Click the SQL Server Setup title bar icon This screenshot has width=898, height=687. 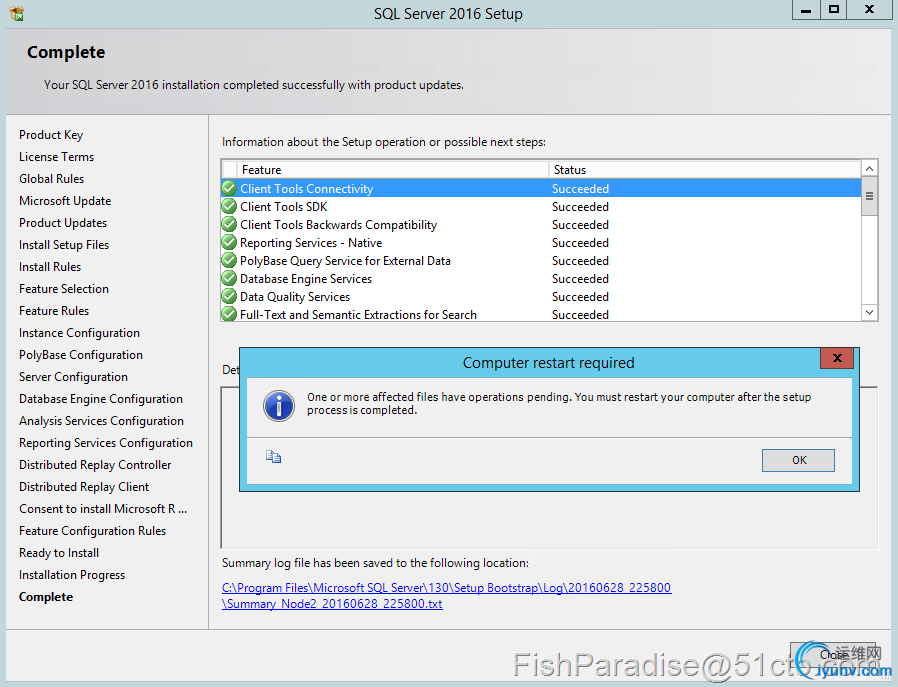click(17, 13)
